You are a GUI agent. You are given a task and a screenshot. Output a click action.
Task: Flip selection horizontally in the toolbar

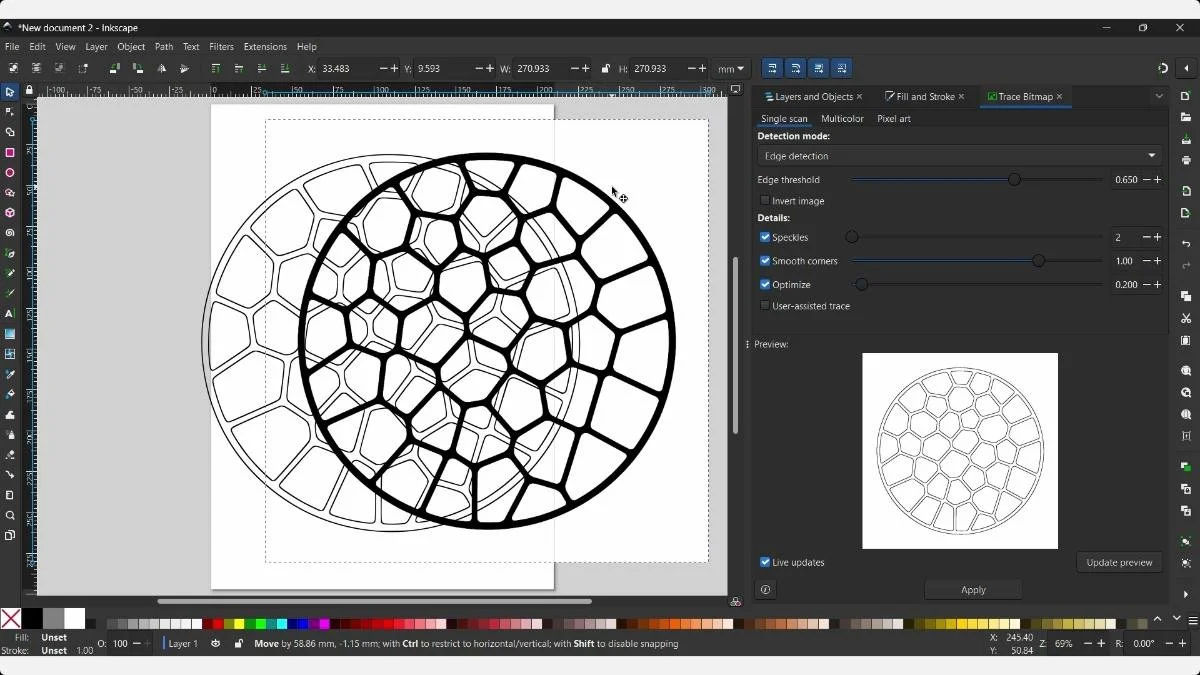click(x=161, y=69)
